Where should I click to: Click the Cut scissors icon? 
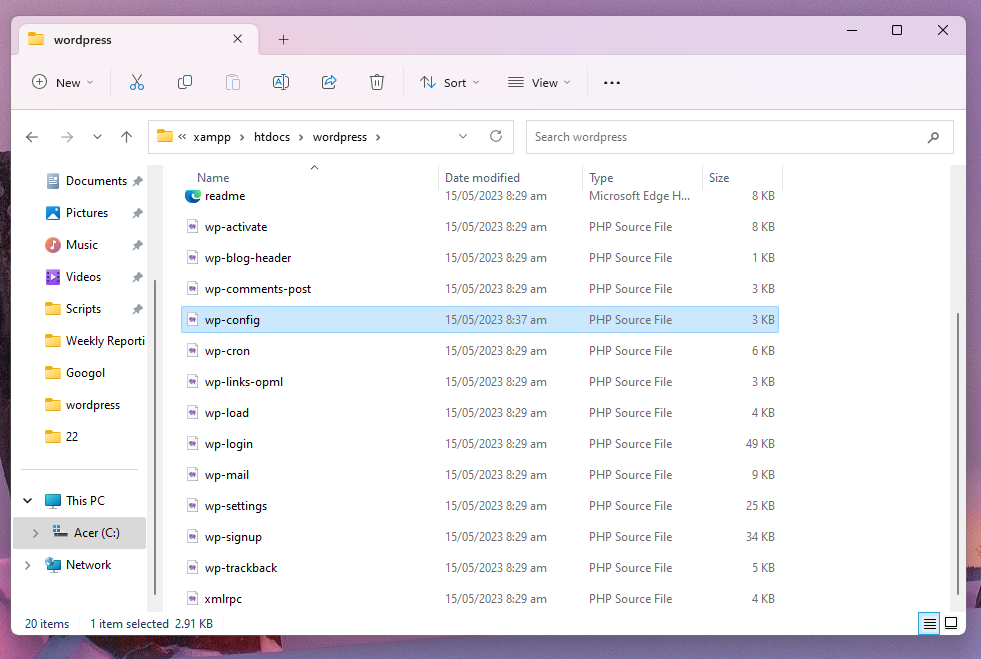tap(136, 83)
